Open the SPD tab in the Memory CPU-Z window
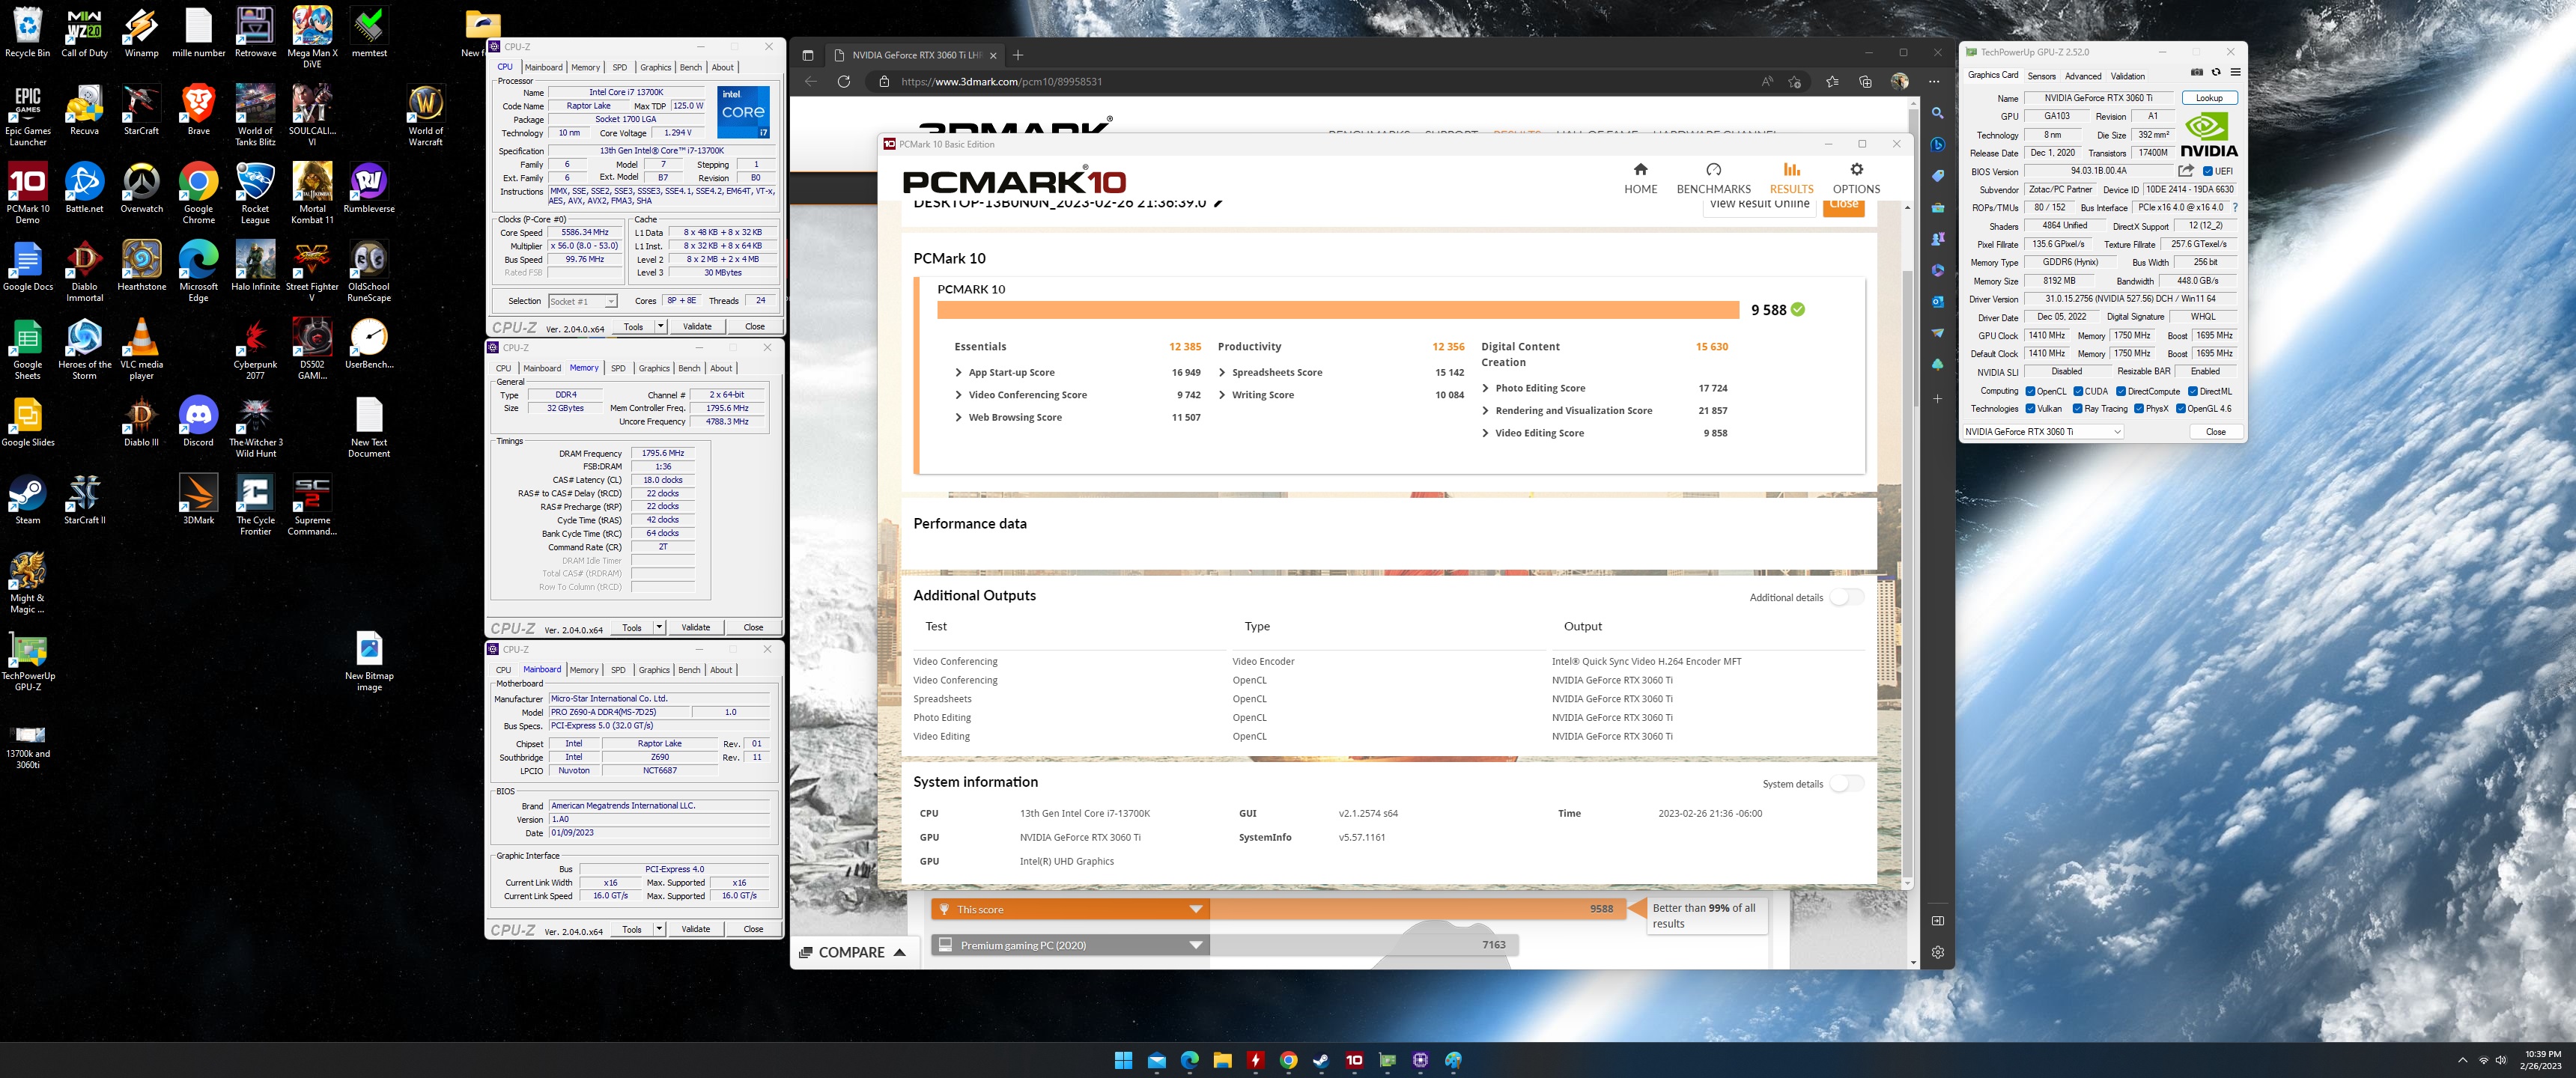The height and width of the screenshot is (1078, 2576). point(618,368)
